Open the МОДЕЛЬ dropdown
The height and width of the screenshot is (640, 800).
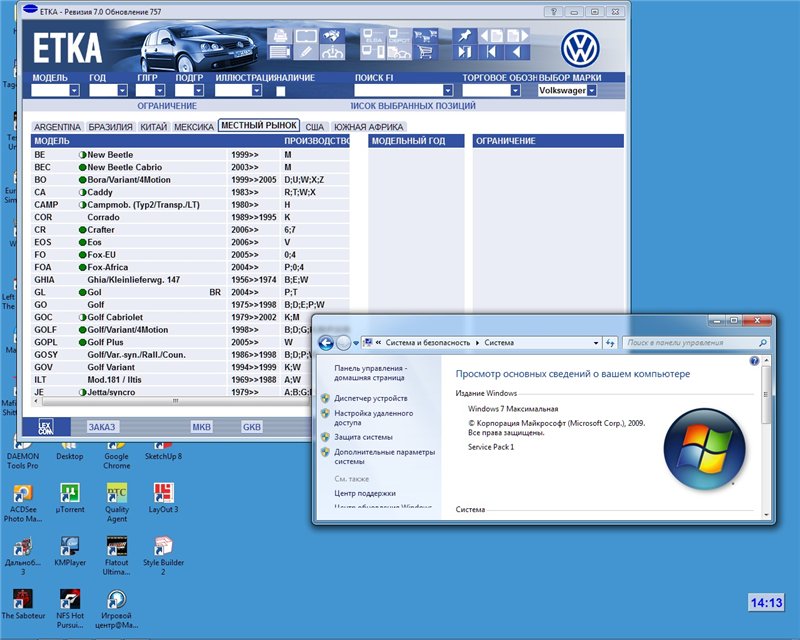click(74, 90)
